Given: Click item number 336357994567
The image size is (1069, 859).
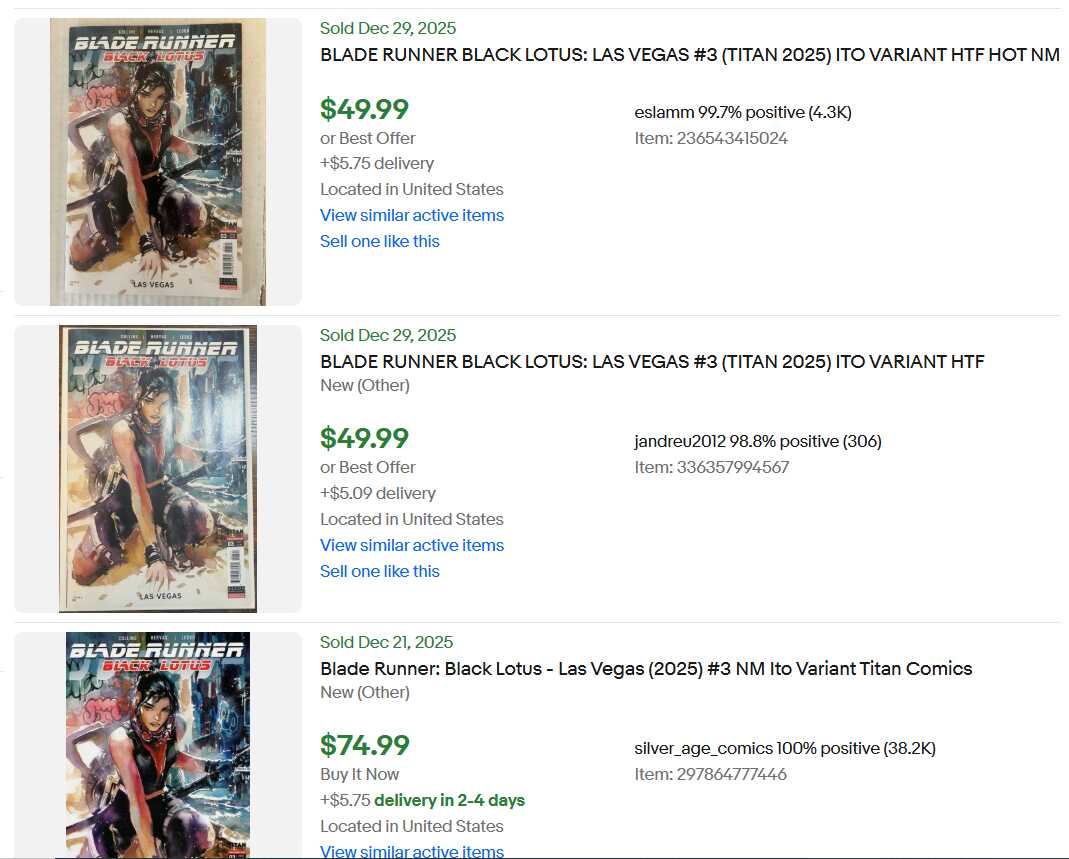Looking at the screenshot, I should click(x=711, y=467).
